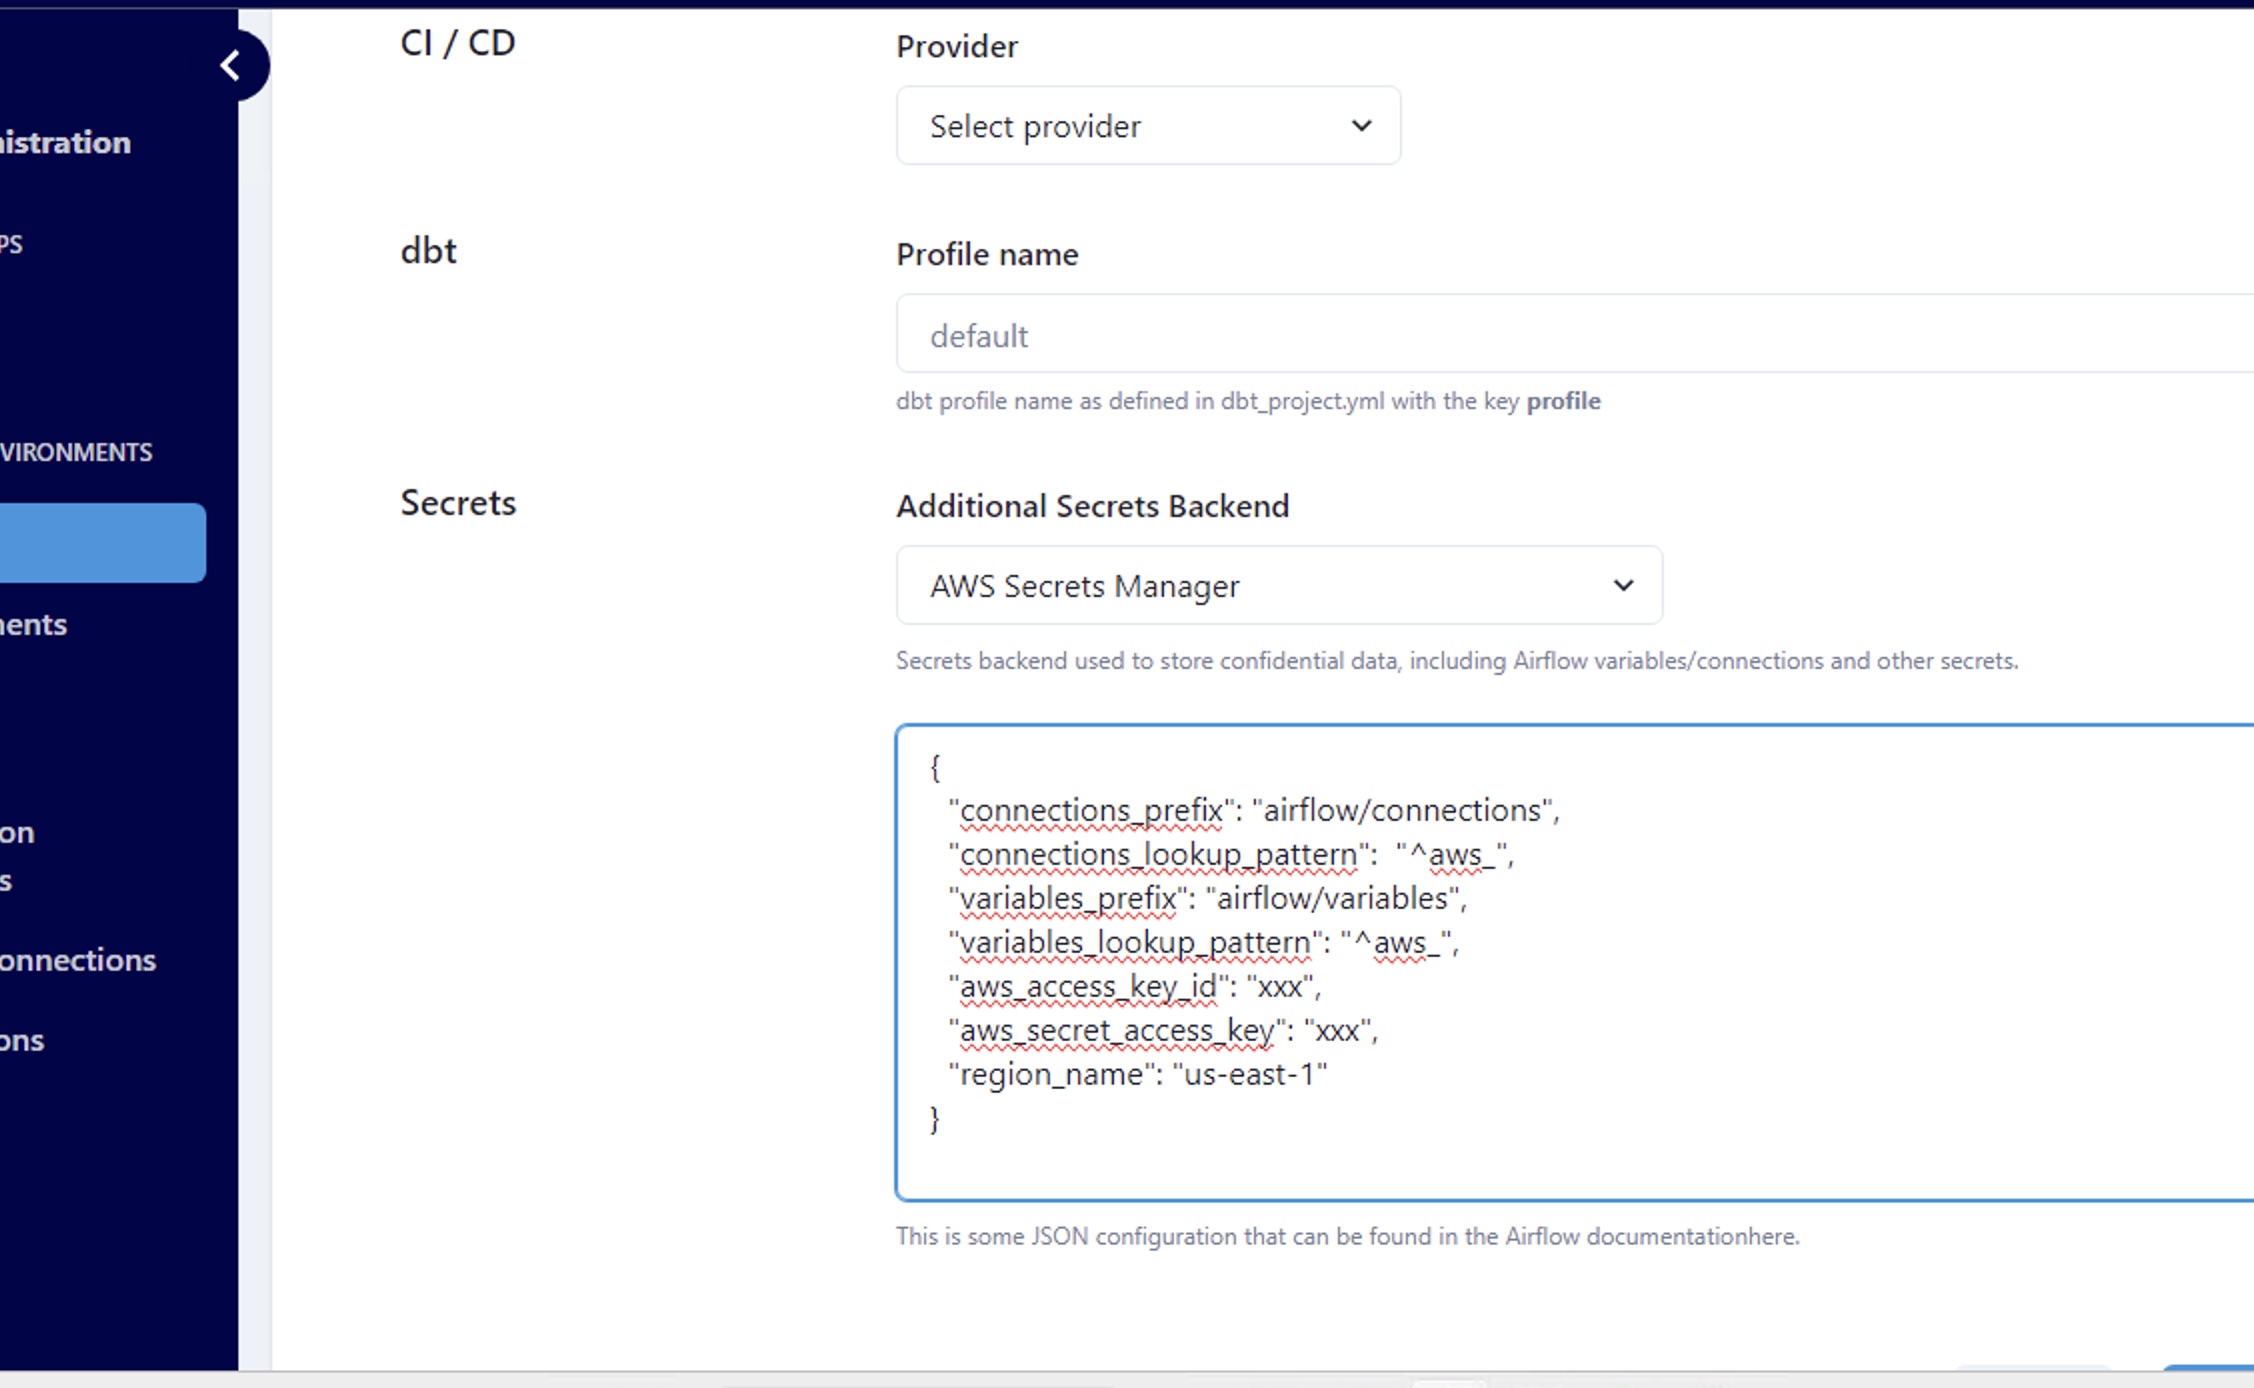
Task: Click the 'Profile name' label
Action: coord(987,255)
